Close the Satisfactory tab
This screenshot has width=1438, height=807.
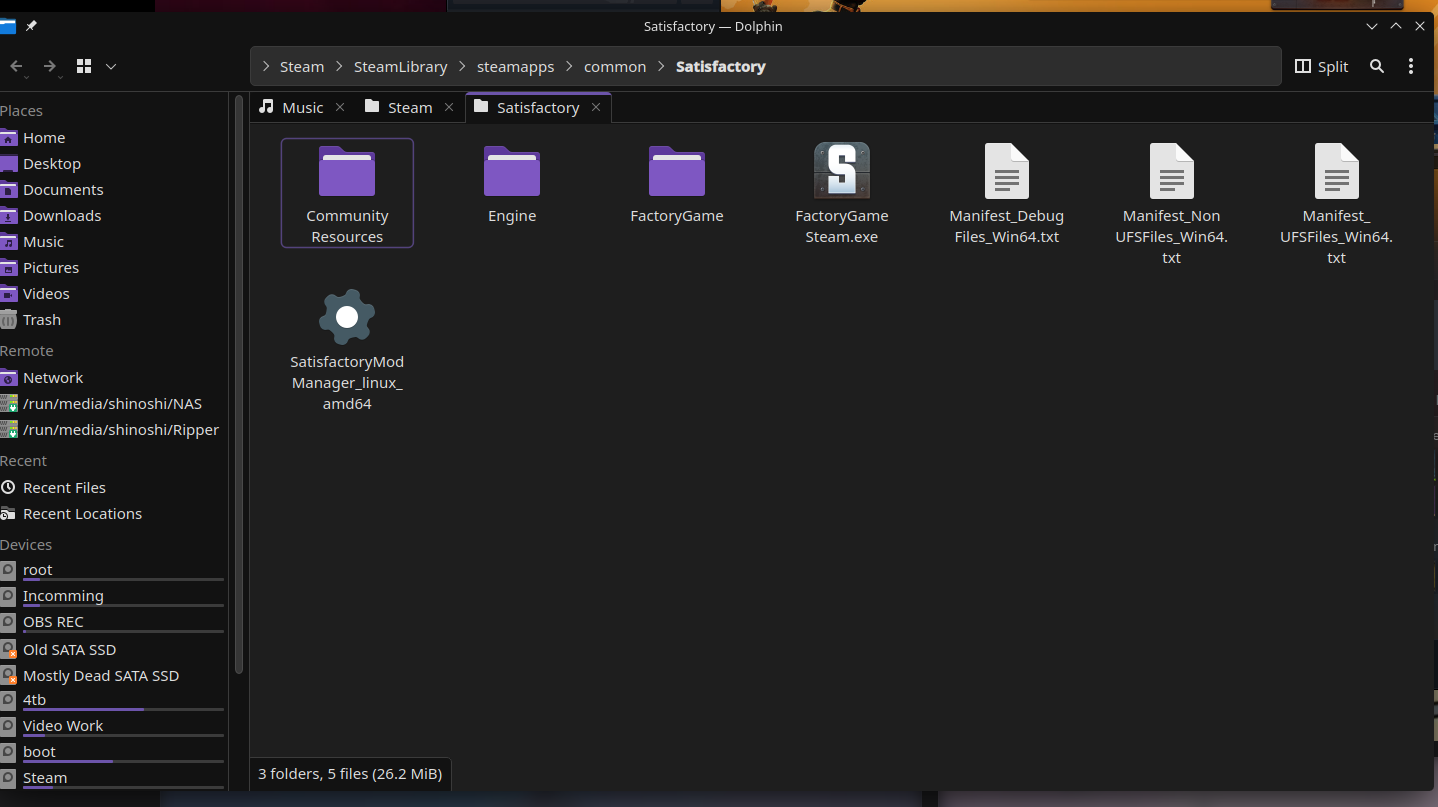[x=596, y=107]
